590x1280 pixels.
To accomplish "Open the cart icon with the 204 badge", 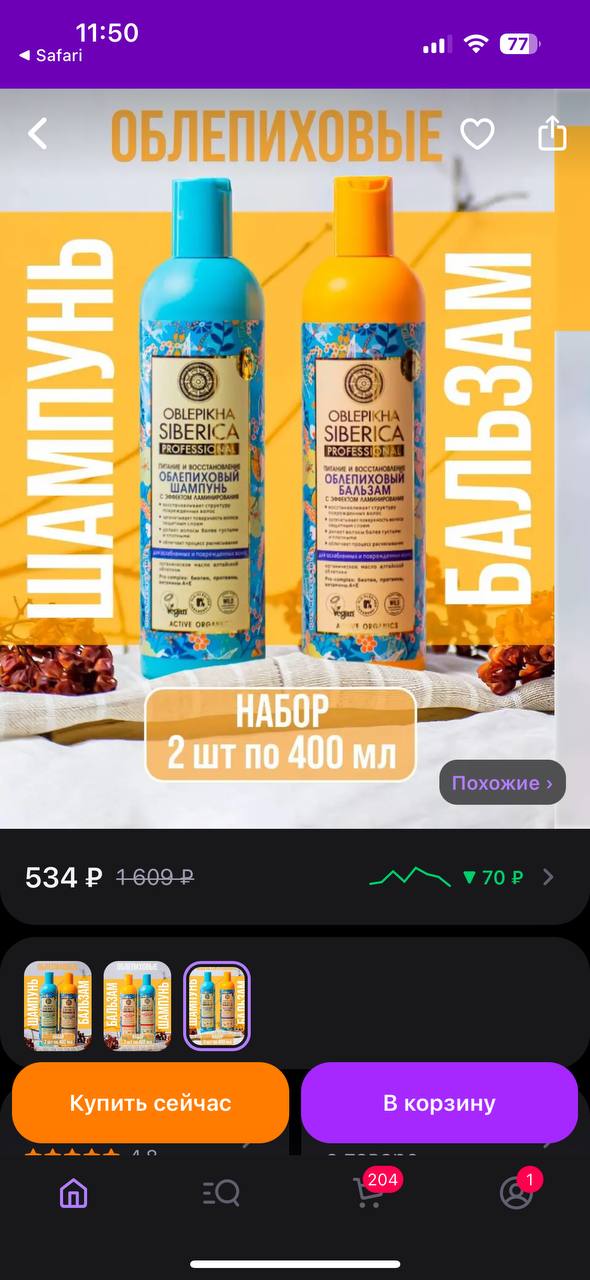I will [371, 1190].
